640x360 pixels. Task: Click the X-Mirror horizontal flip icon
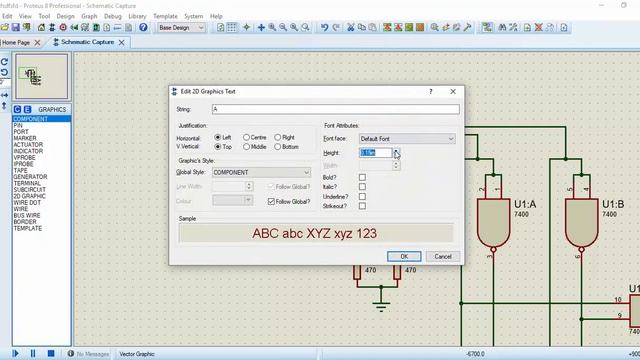coord(4,95)
